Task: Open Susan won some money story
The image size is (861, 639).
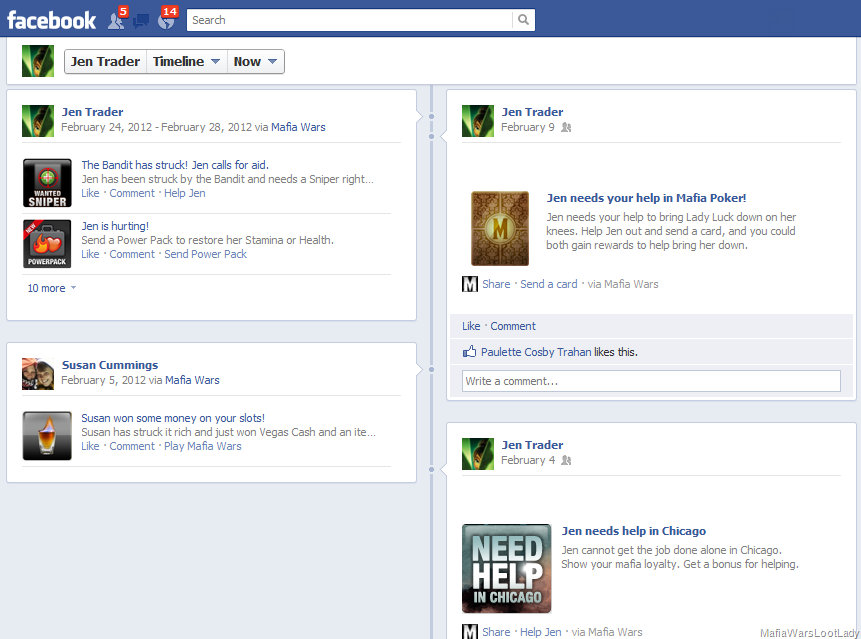Action: pyautogui.click(x=173, y=418)
